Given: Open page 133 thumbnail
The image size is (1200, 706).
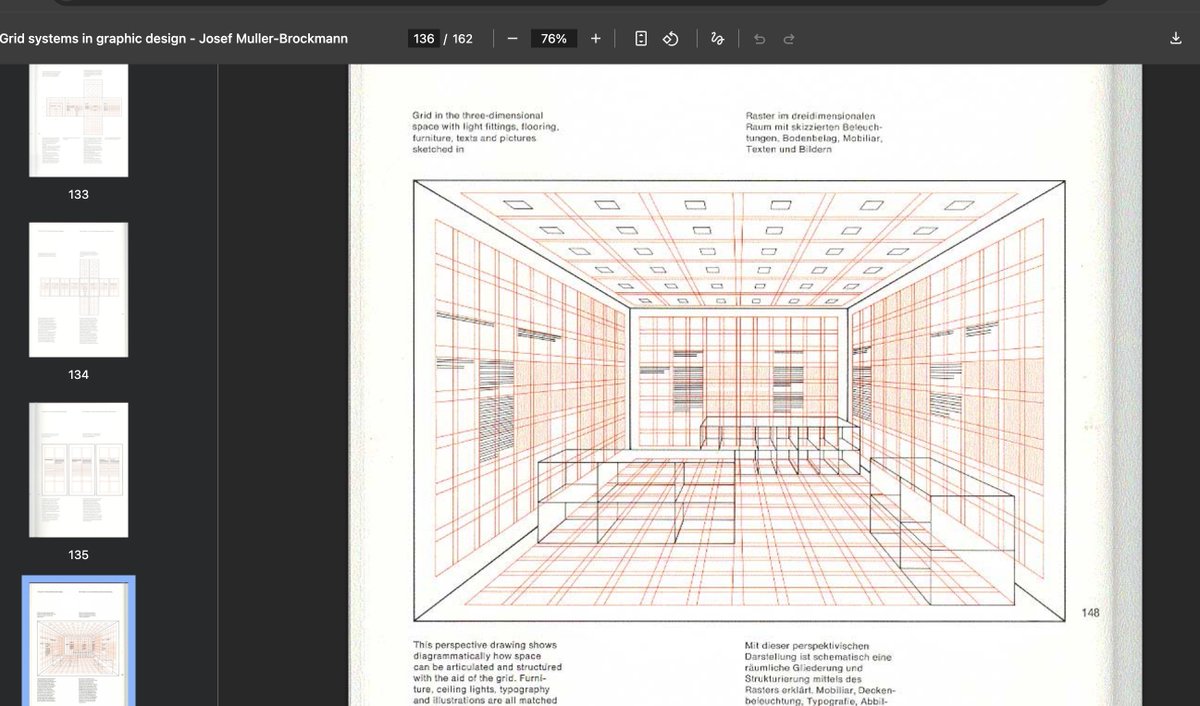Looking at the screenshot, I should pos(79,120).
